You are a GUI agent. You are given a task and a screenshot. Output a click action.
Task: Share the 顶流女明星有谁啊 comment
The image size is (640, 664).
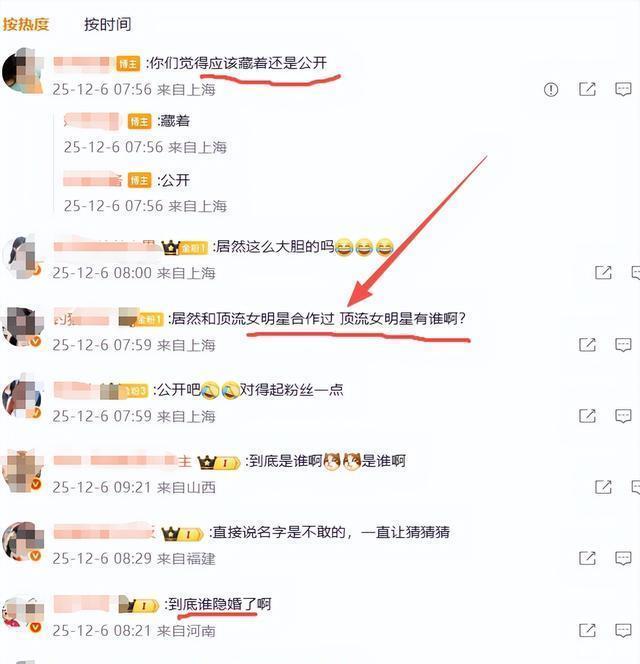point(587,345)
